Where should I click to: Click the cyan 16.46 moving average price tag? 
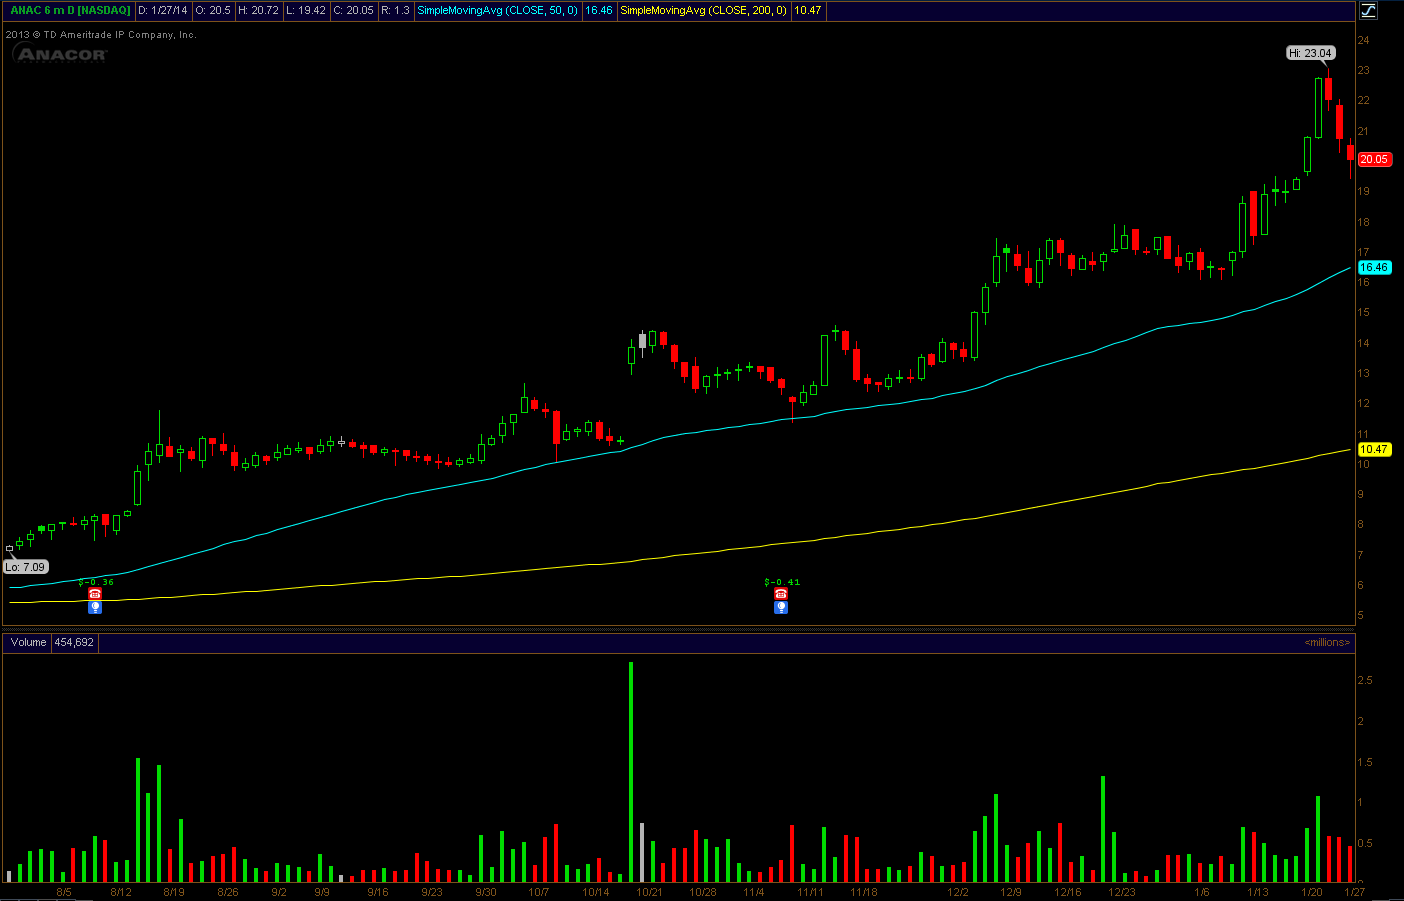tap(1374, 267)
